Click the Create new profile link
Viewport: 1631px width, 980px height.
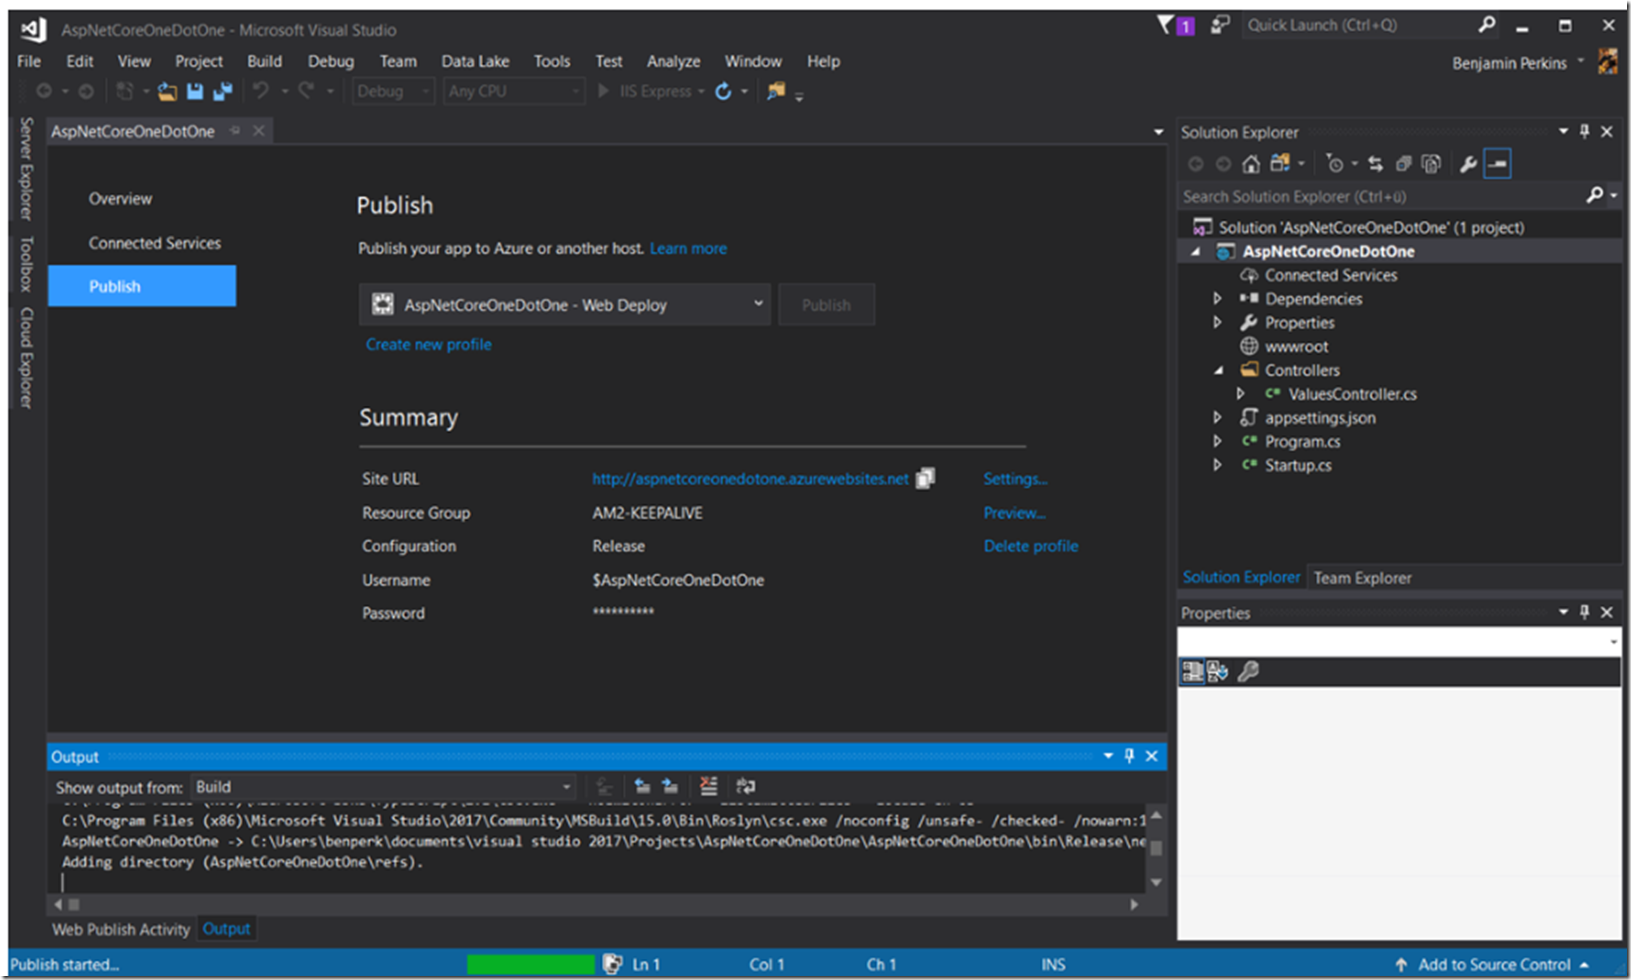point(428,344)
